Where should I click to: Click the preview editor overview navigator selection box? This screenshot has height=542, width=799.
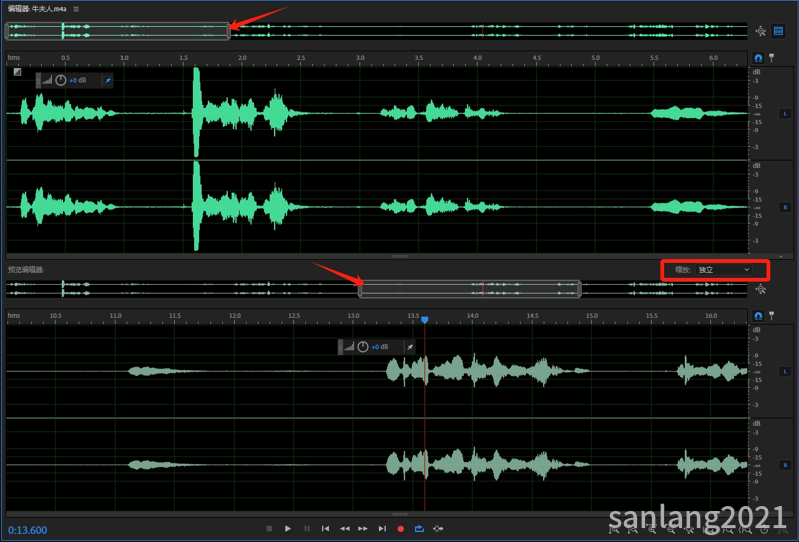click(470, 289)
